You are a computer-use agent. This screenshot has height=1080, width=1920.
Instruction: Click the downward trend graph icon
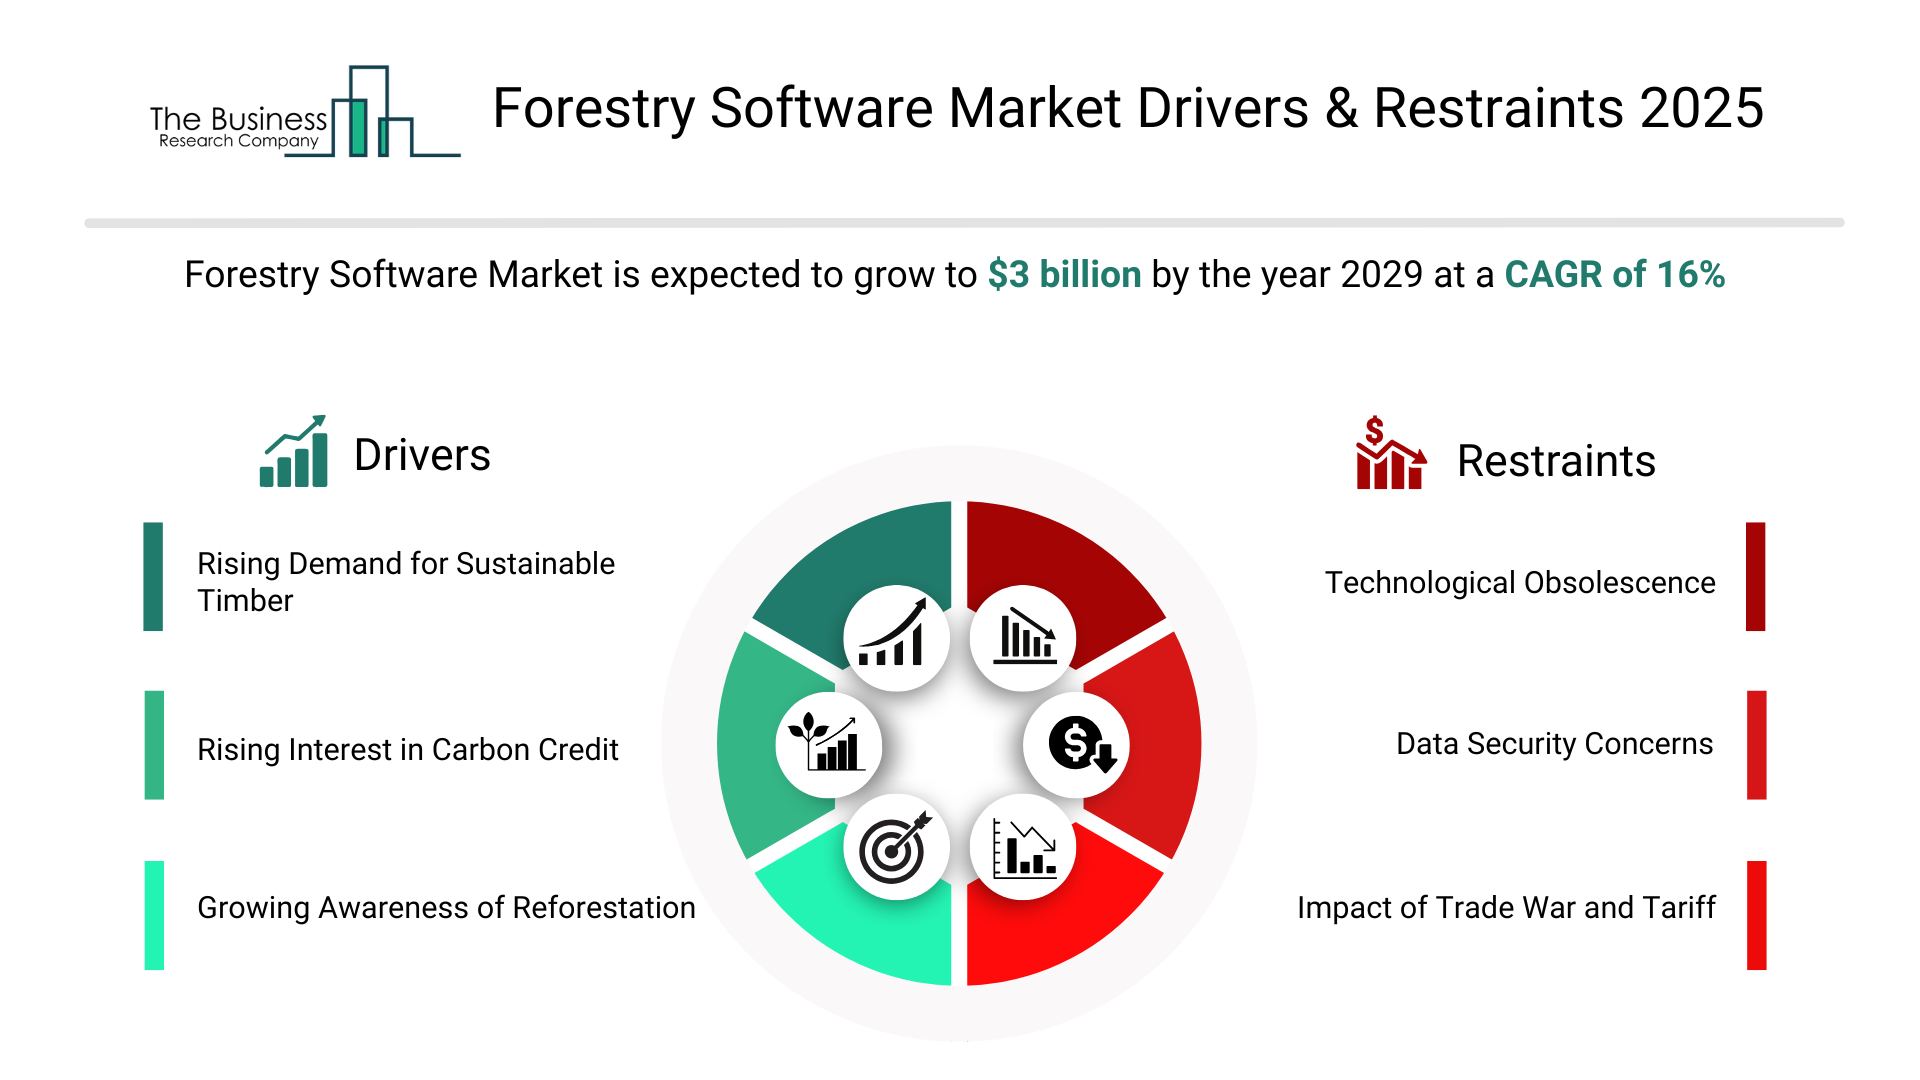[x=1023, y=848]
